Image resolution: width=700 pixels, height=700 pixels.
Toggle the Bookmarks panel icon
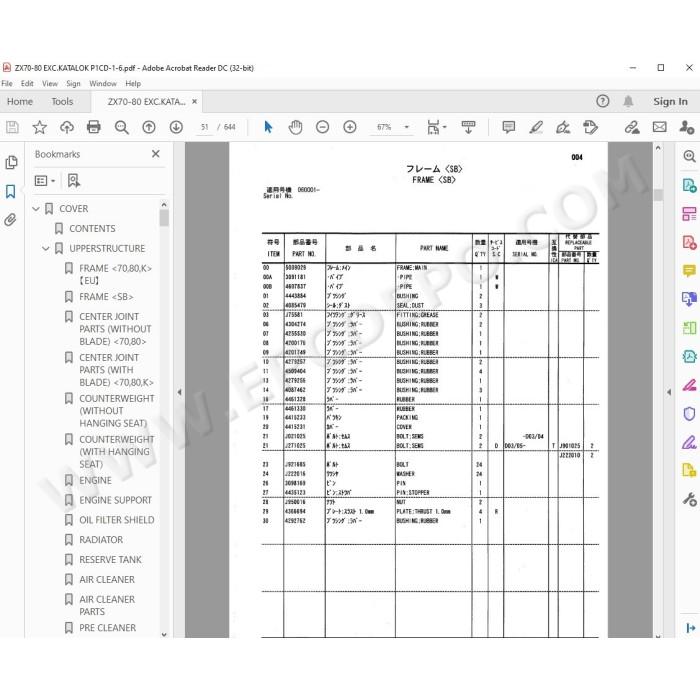(x=10, y=192)
